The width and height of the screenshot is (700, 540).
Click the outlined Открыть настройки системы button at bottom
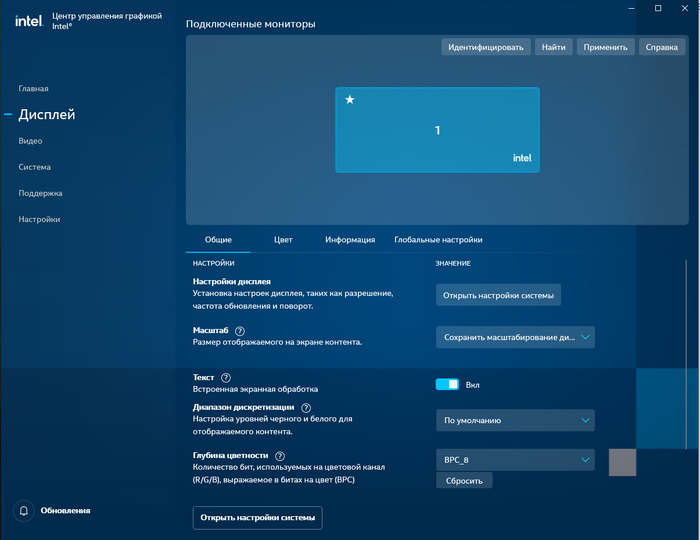click(258, 518)
